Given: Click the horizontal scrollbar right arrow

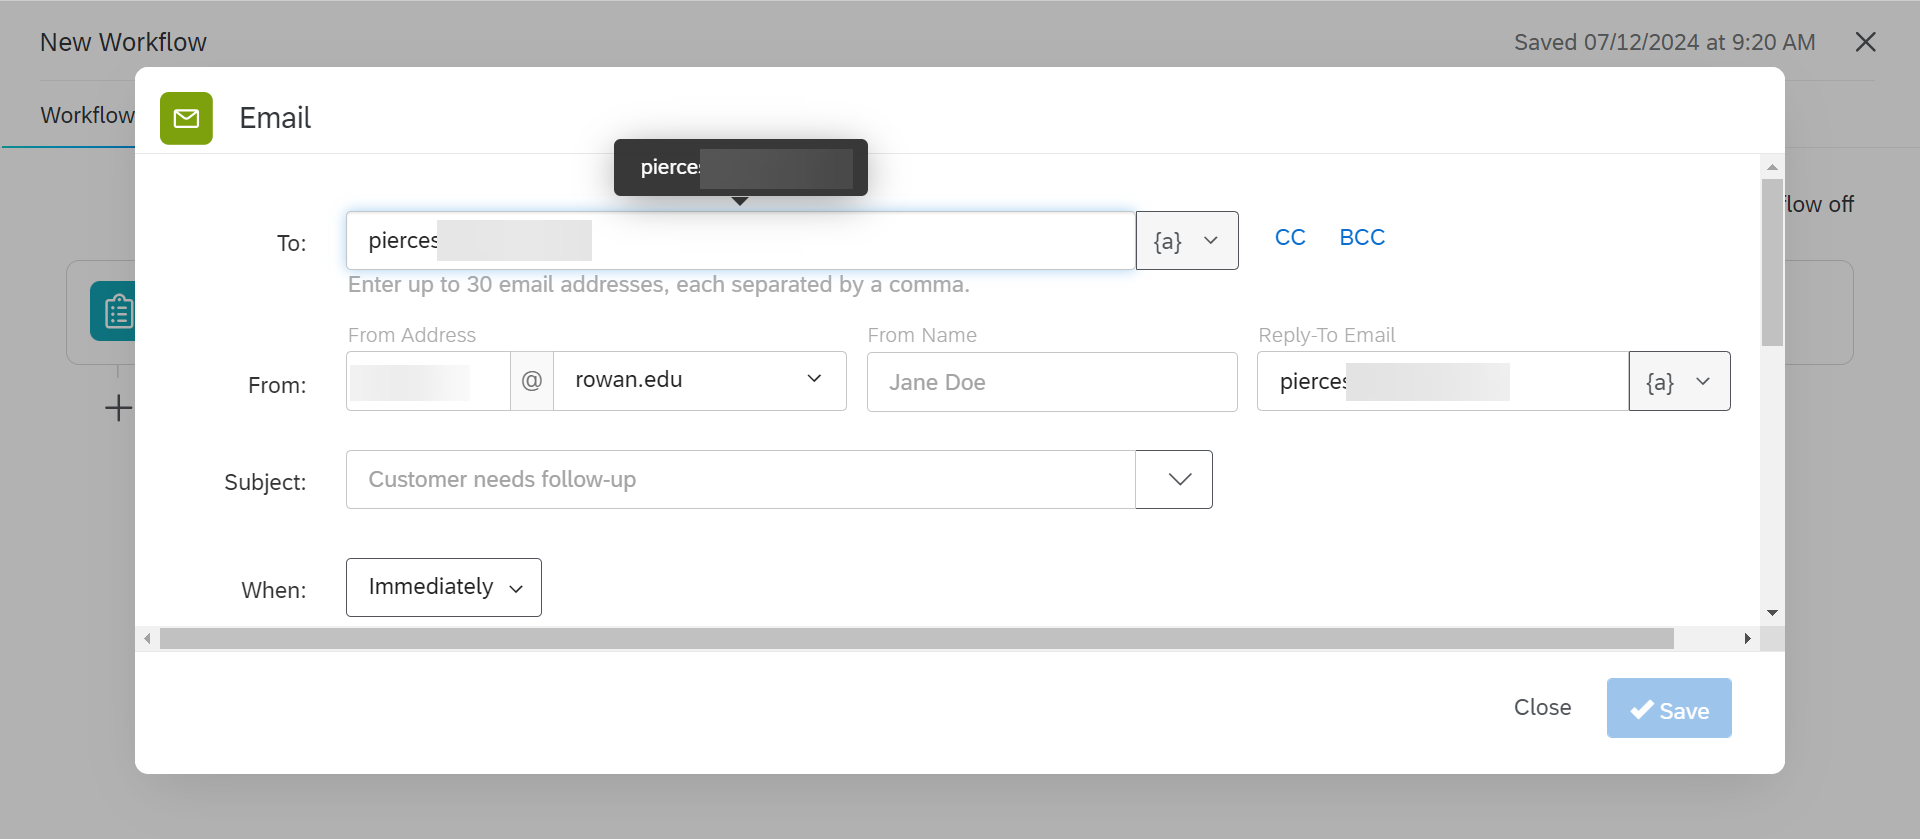Looking at the screenshot, I should pos(1747,639).
